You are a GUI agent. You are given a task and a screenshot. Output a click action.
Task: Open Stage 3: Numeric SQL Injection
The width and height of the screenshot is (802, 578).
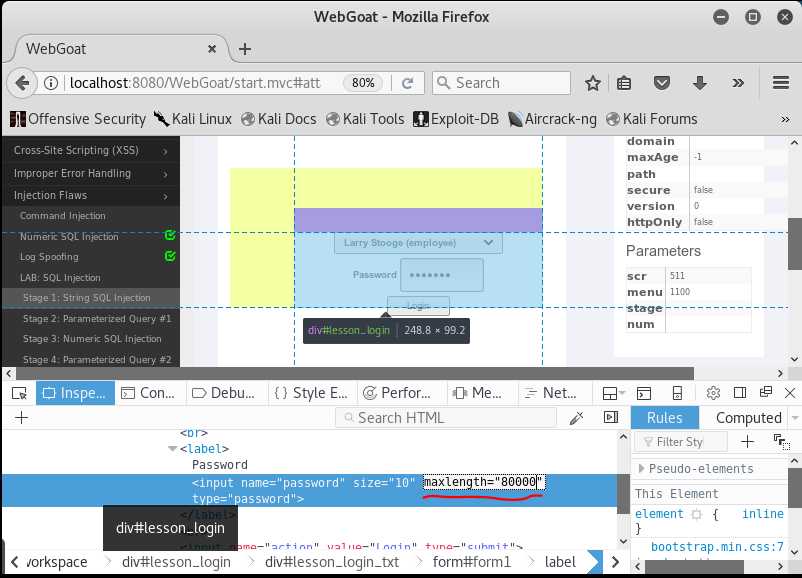point(92,339)
